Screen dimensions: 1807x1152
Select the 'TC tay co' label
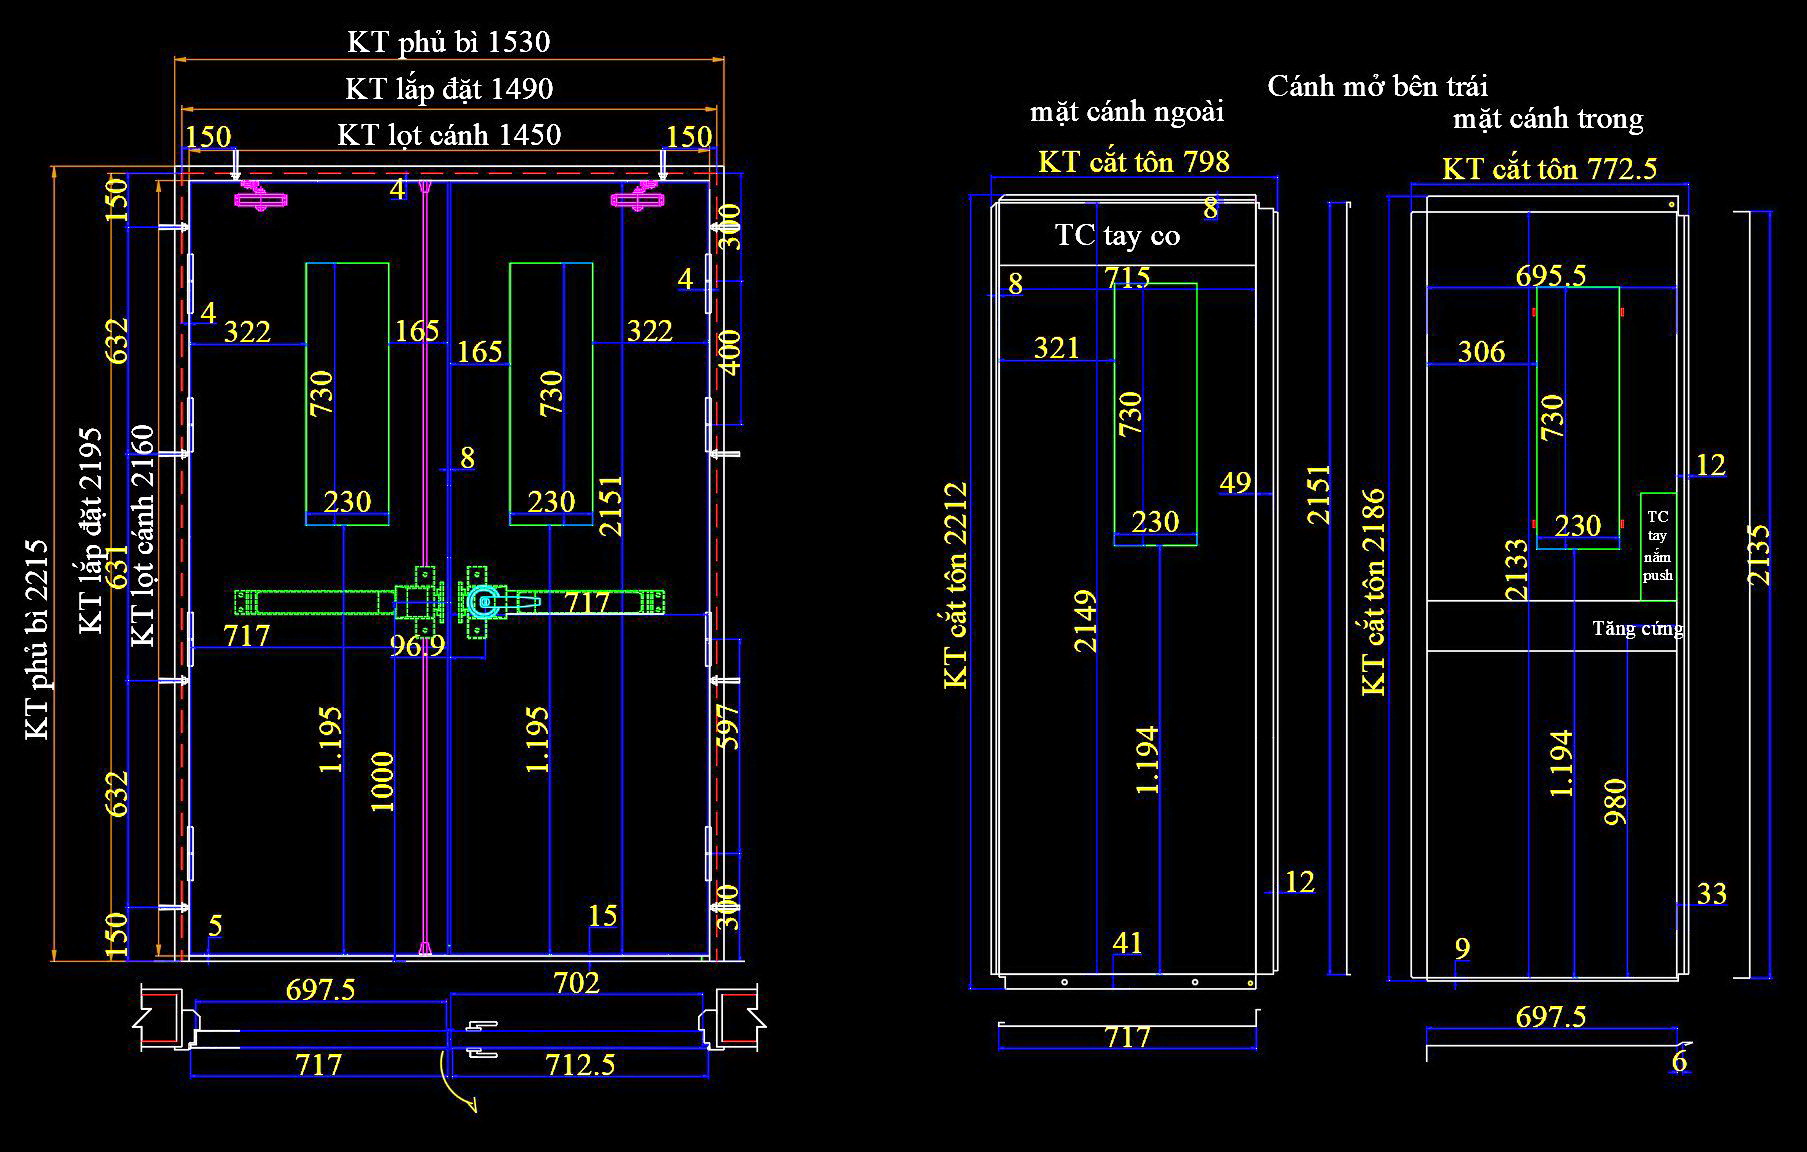tap(1117, 236)
